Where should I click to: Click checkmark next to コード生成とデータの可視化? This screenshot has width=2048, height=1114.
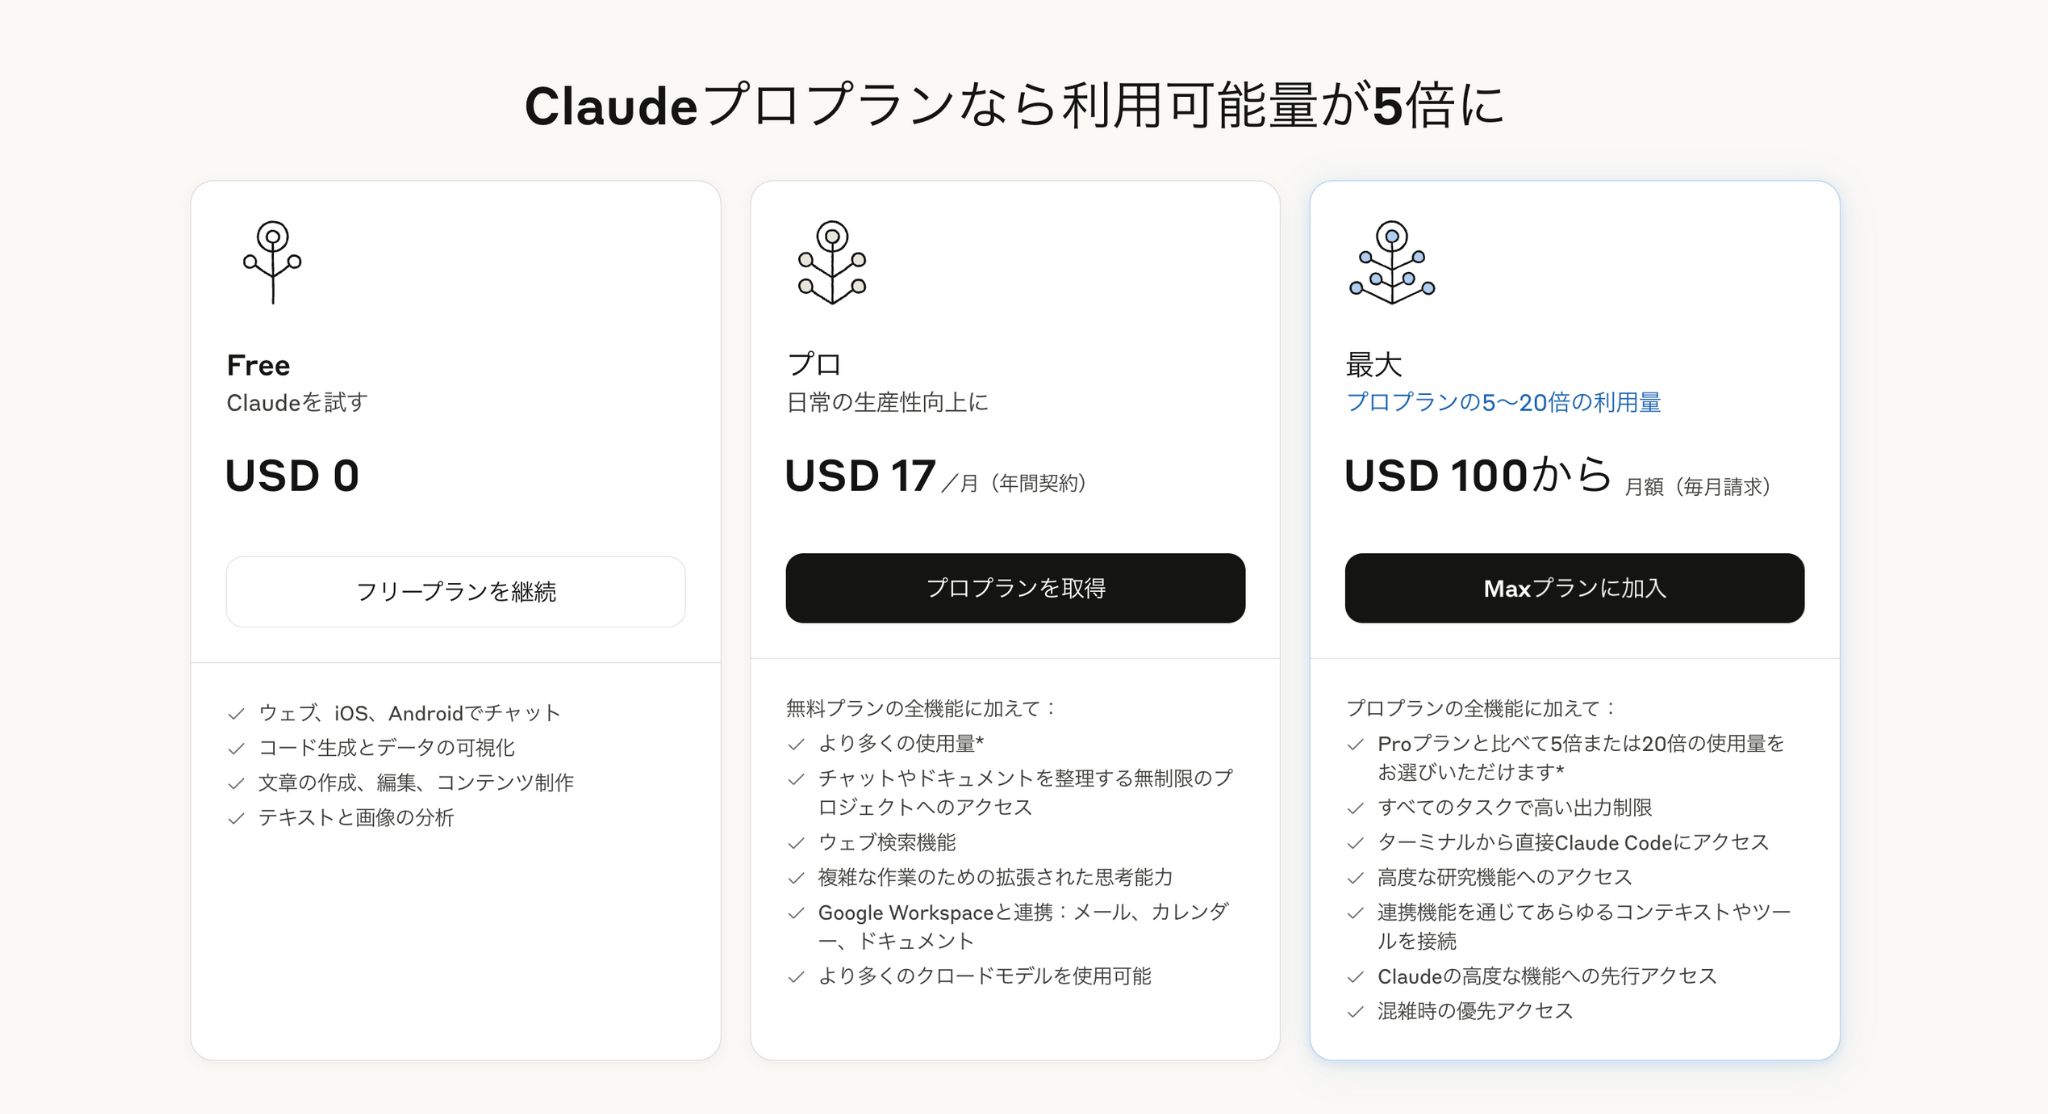pyautogui.click(x=236, y=749)
